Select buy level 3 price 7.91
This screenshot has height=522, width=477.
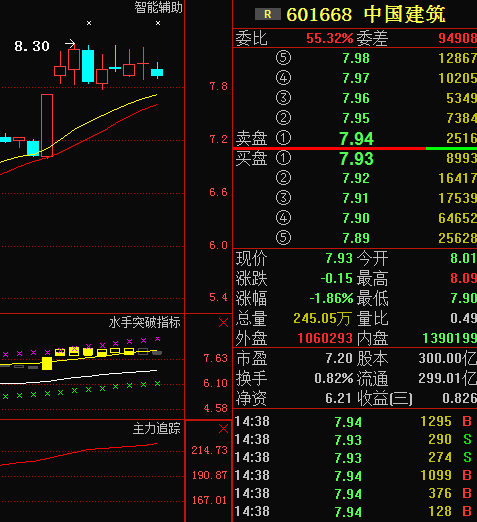coord(356,198)
